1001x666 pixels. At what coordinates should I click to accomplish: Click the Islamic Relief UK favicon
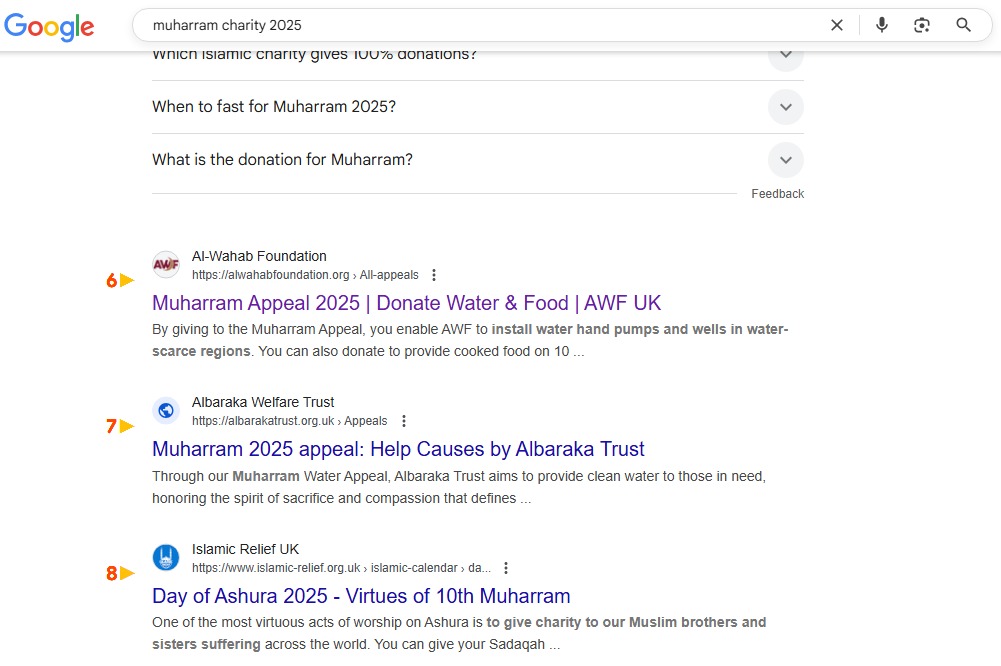(166, 558)
